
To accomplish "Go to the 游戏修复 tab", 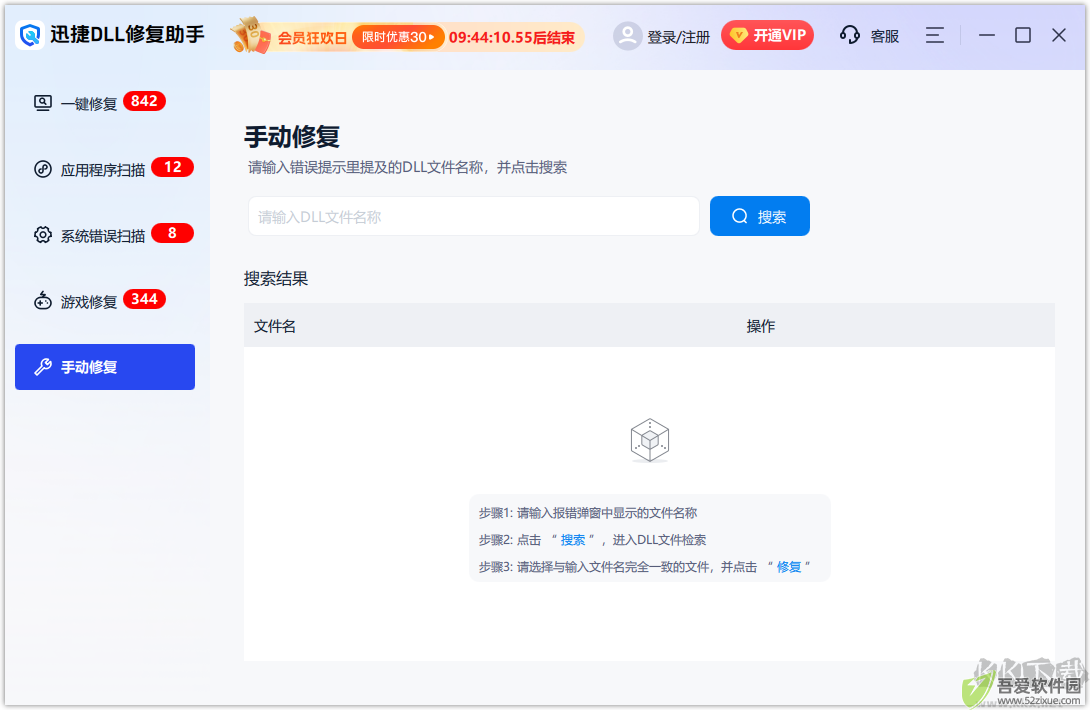I will point(105,301).
